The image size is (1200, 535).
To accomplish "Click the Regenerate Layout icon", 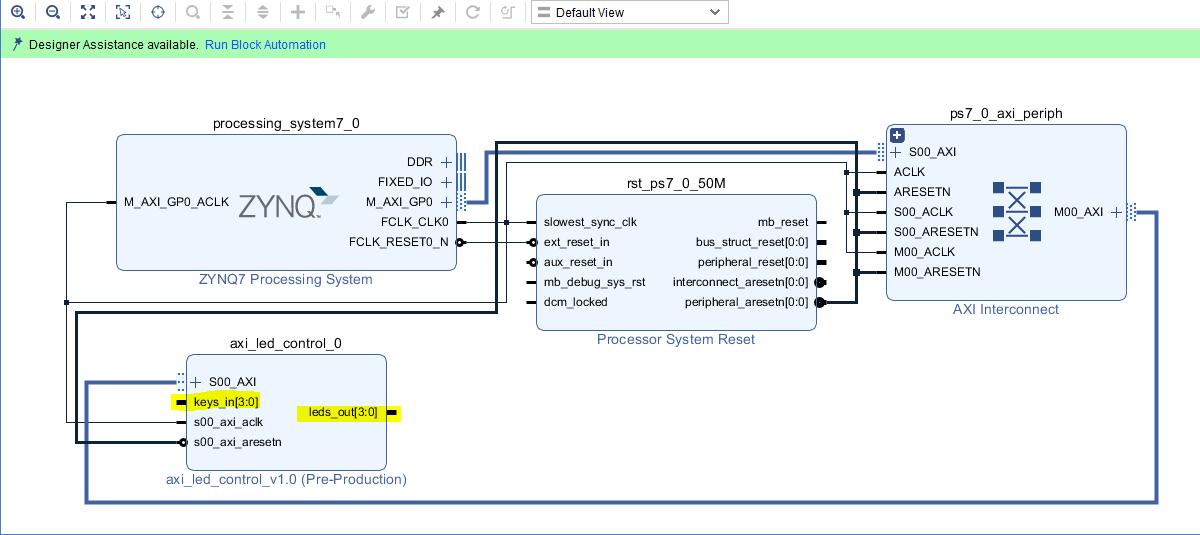I will [472, 12].
